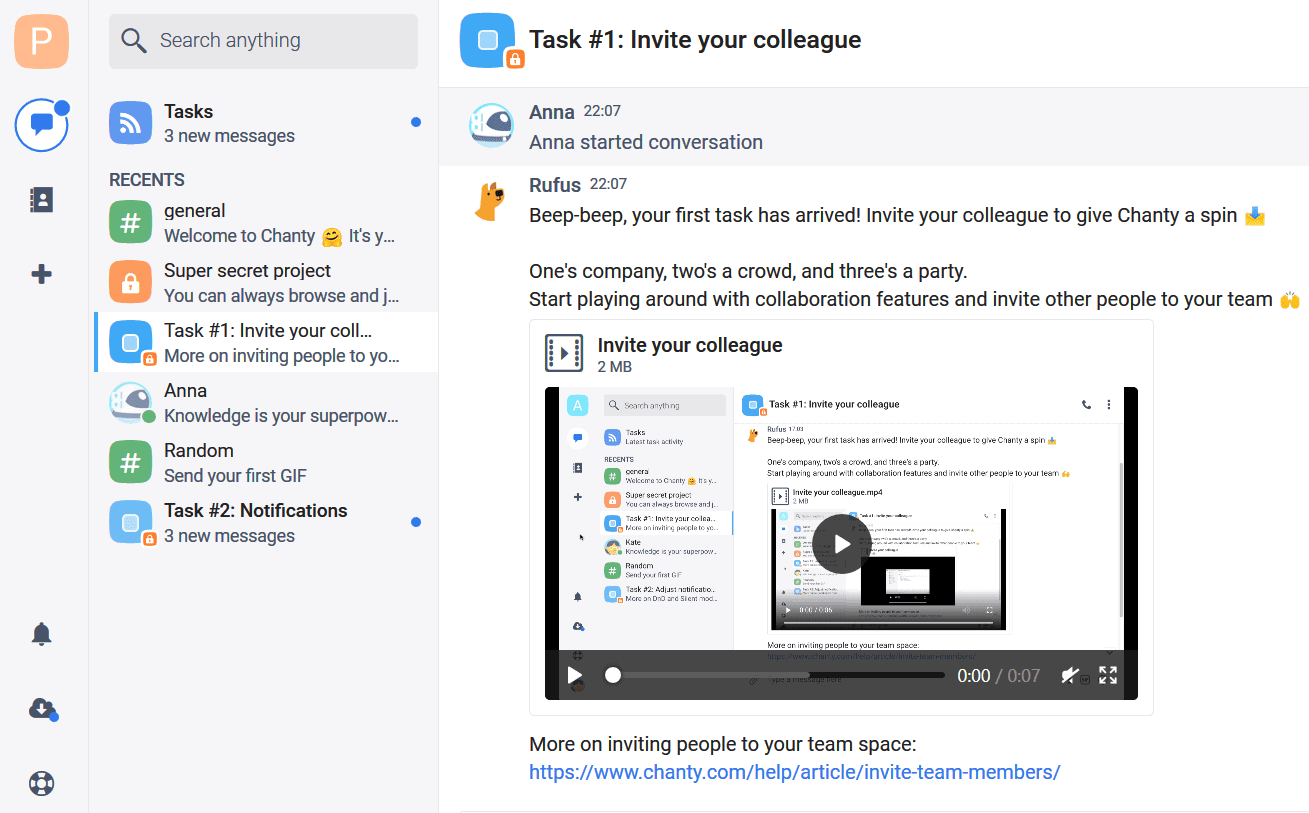Screen dimensions: 1309x813
Task: Click Super secret project lock icon
Action: coord(130,282)
